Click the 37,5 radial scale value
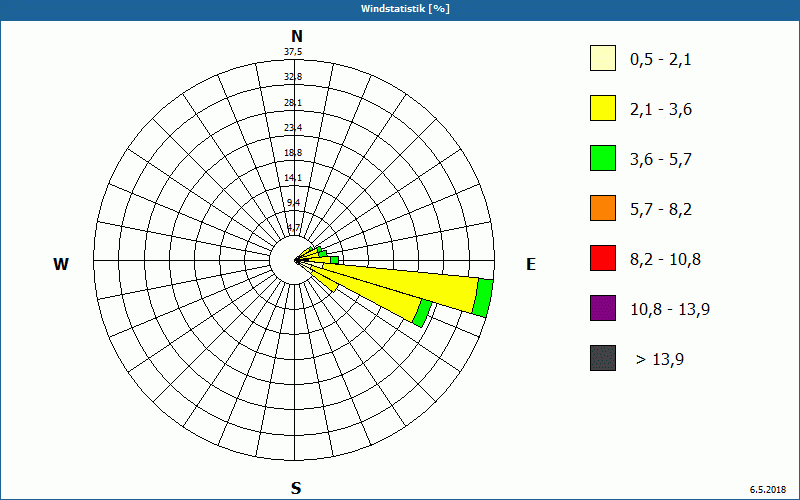 click(x=293, y=52)
